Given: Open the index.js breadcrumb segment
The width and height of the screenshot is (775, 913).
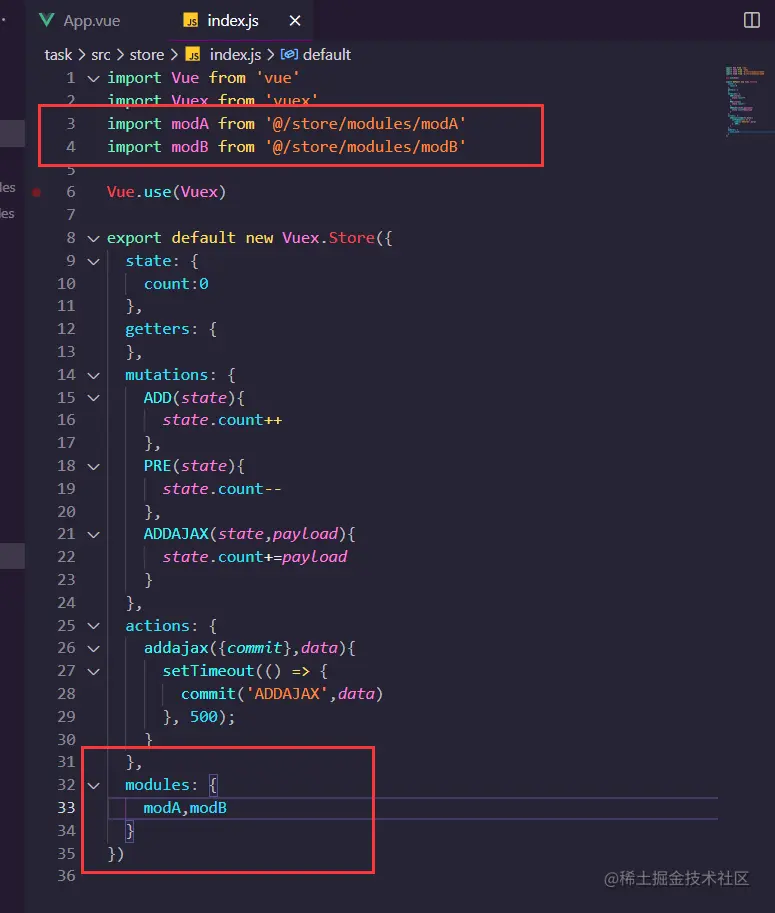Looking at the screenshot, I should click(x=235, y=55).
